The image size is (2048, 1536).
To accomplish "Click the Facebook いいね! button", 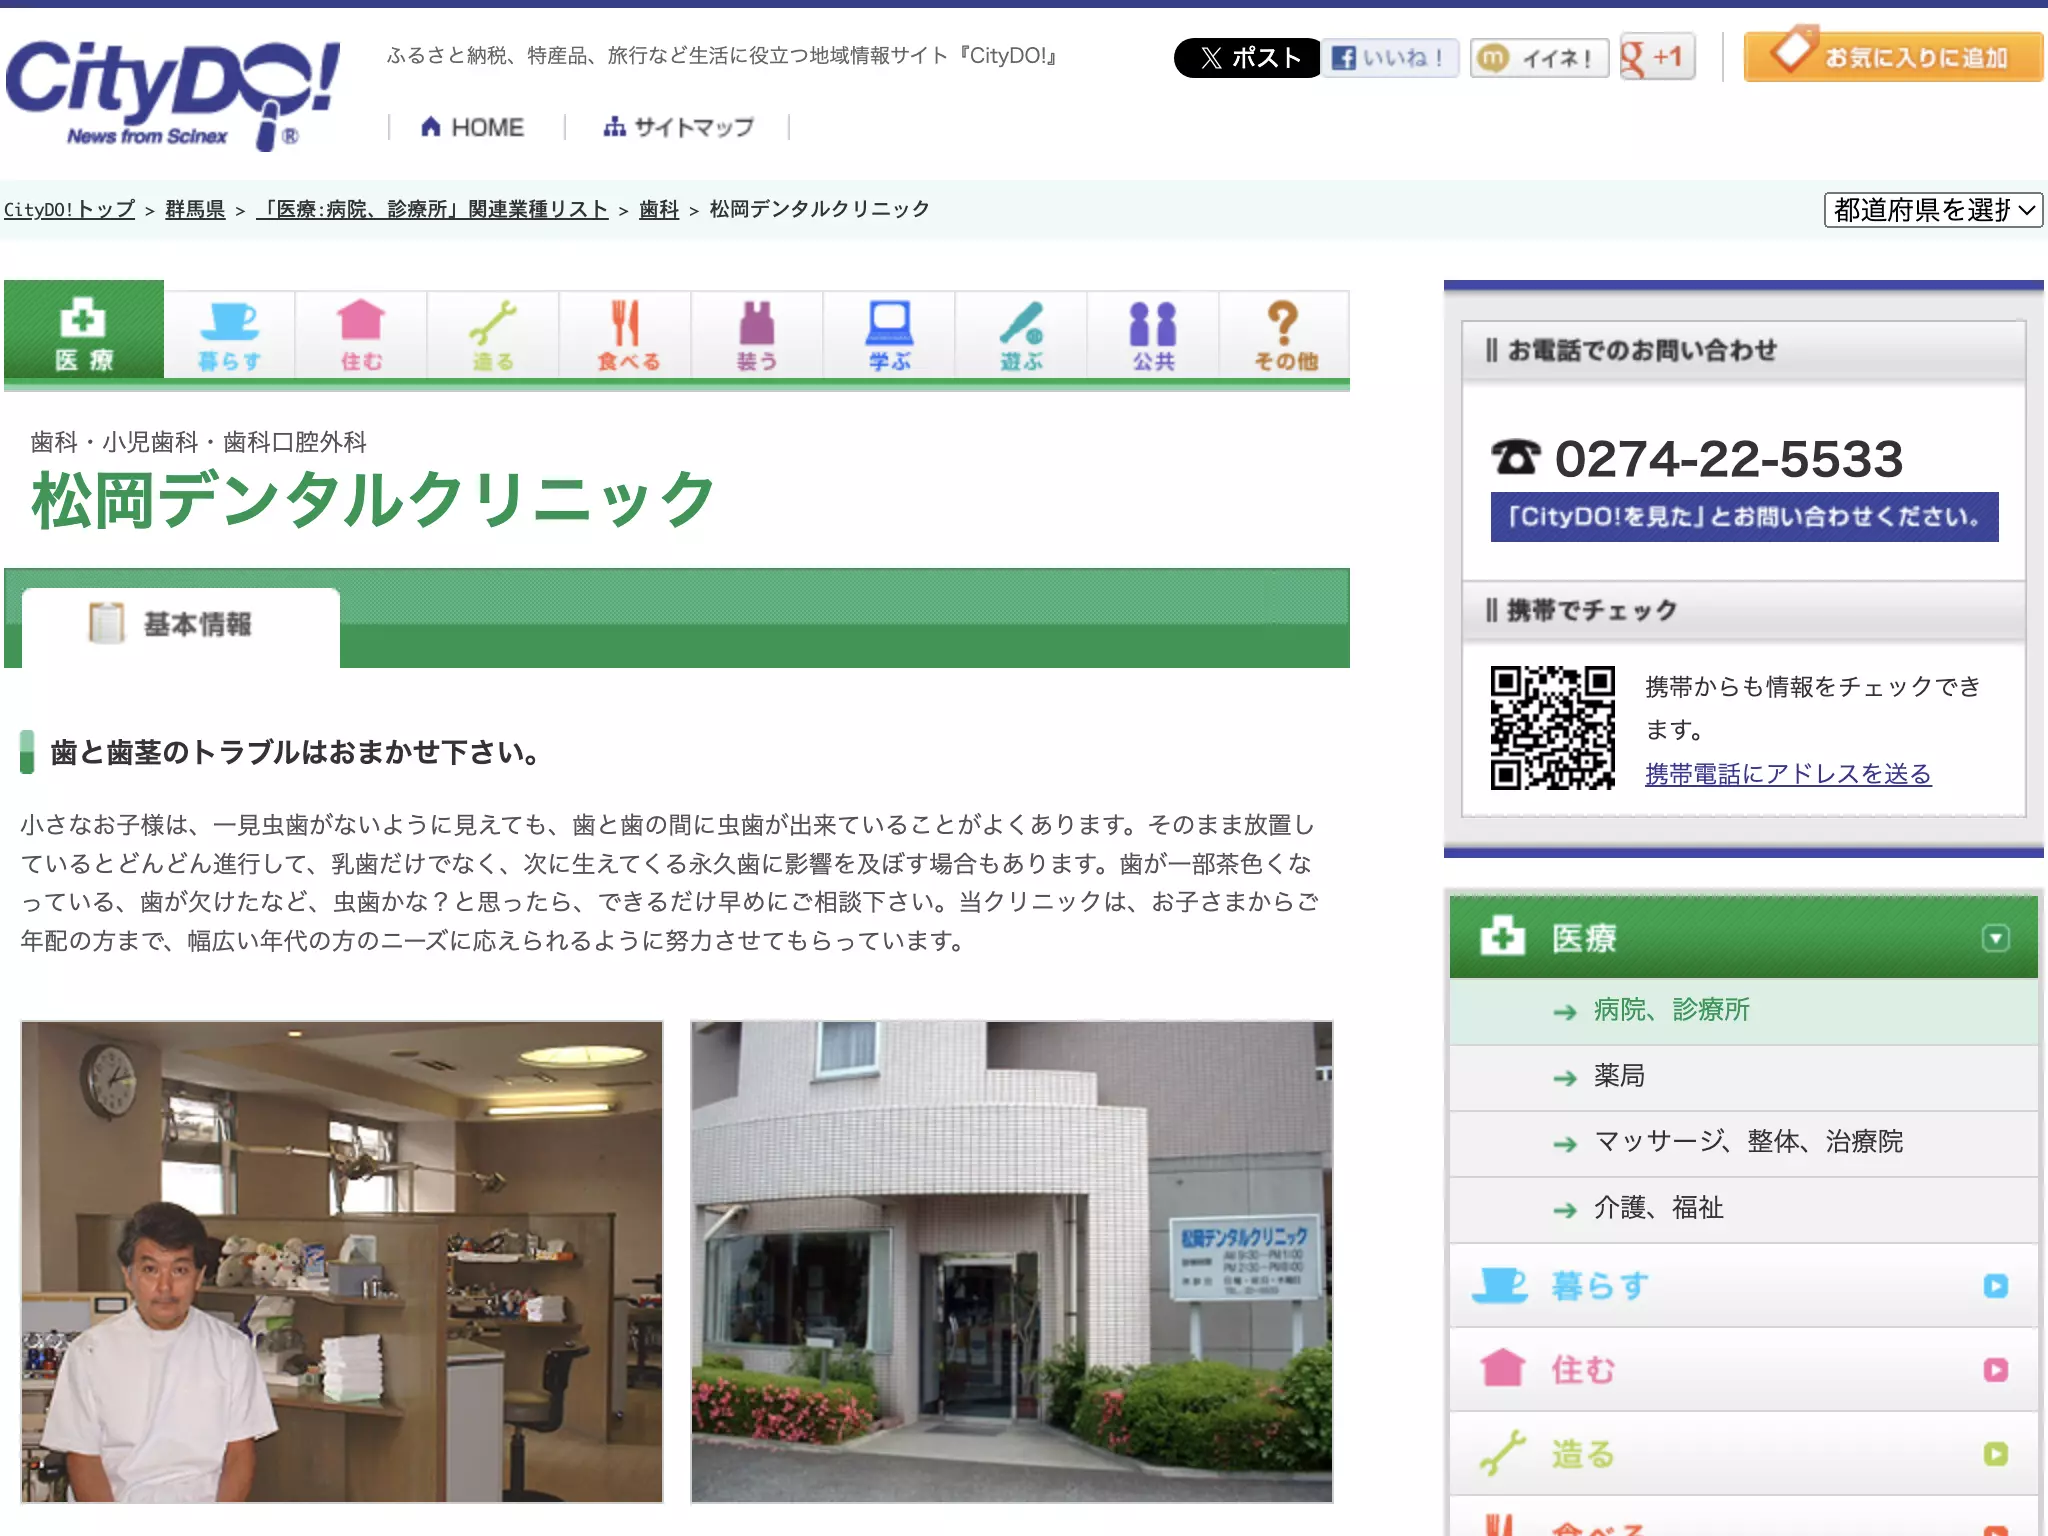I will tap(1391, 58).
